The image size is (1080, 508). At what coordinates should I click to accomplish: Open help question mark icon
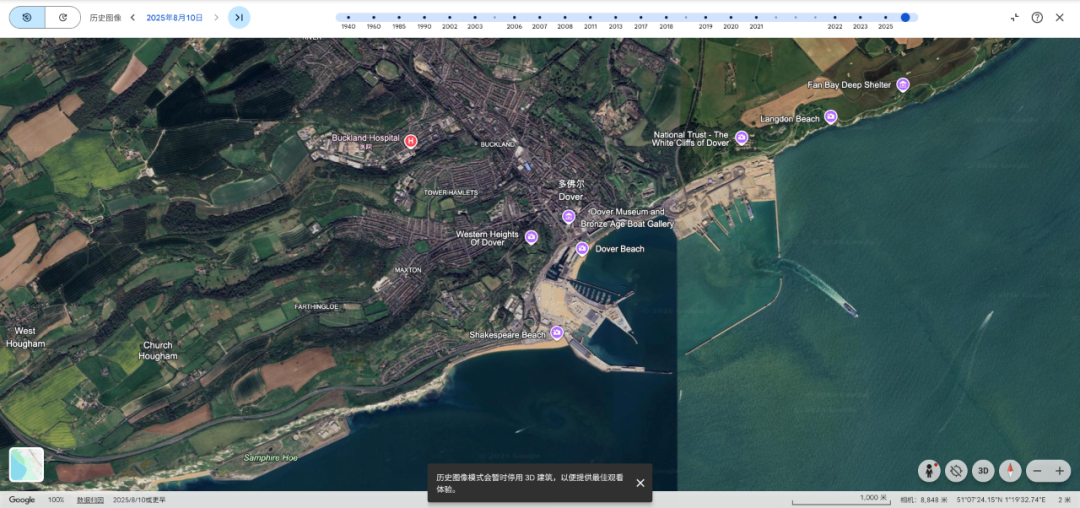tap(1037, 17)
